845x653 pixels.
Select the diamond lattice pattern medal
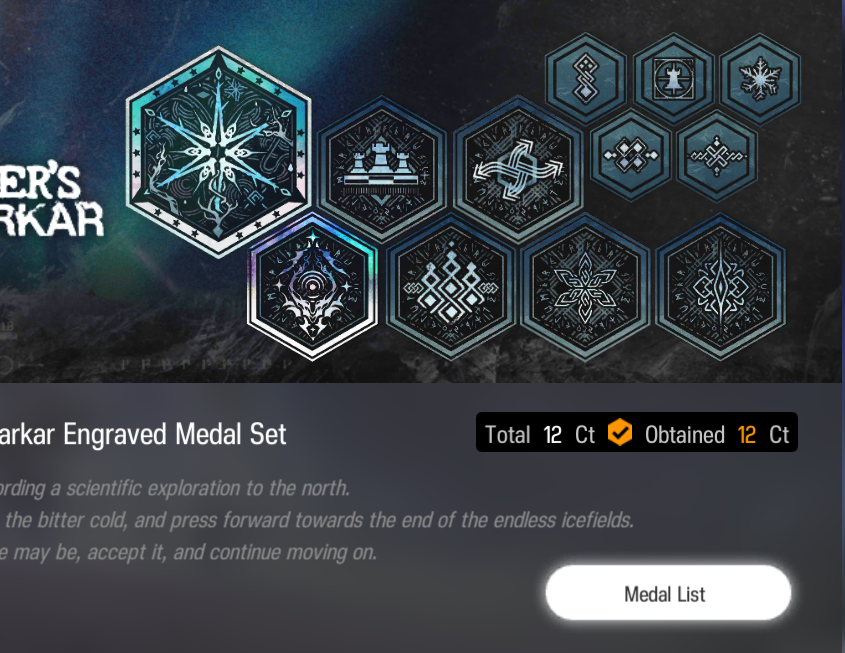[x=451, y=287]
